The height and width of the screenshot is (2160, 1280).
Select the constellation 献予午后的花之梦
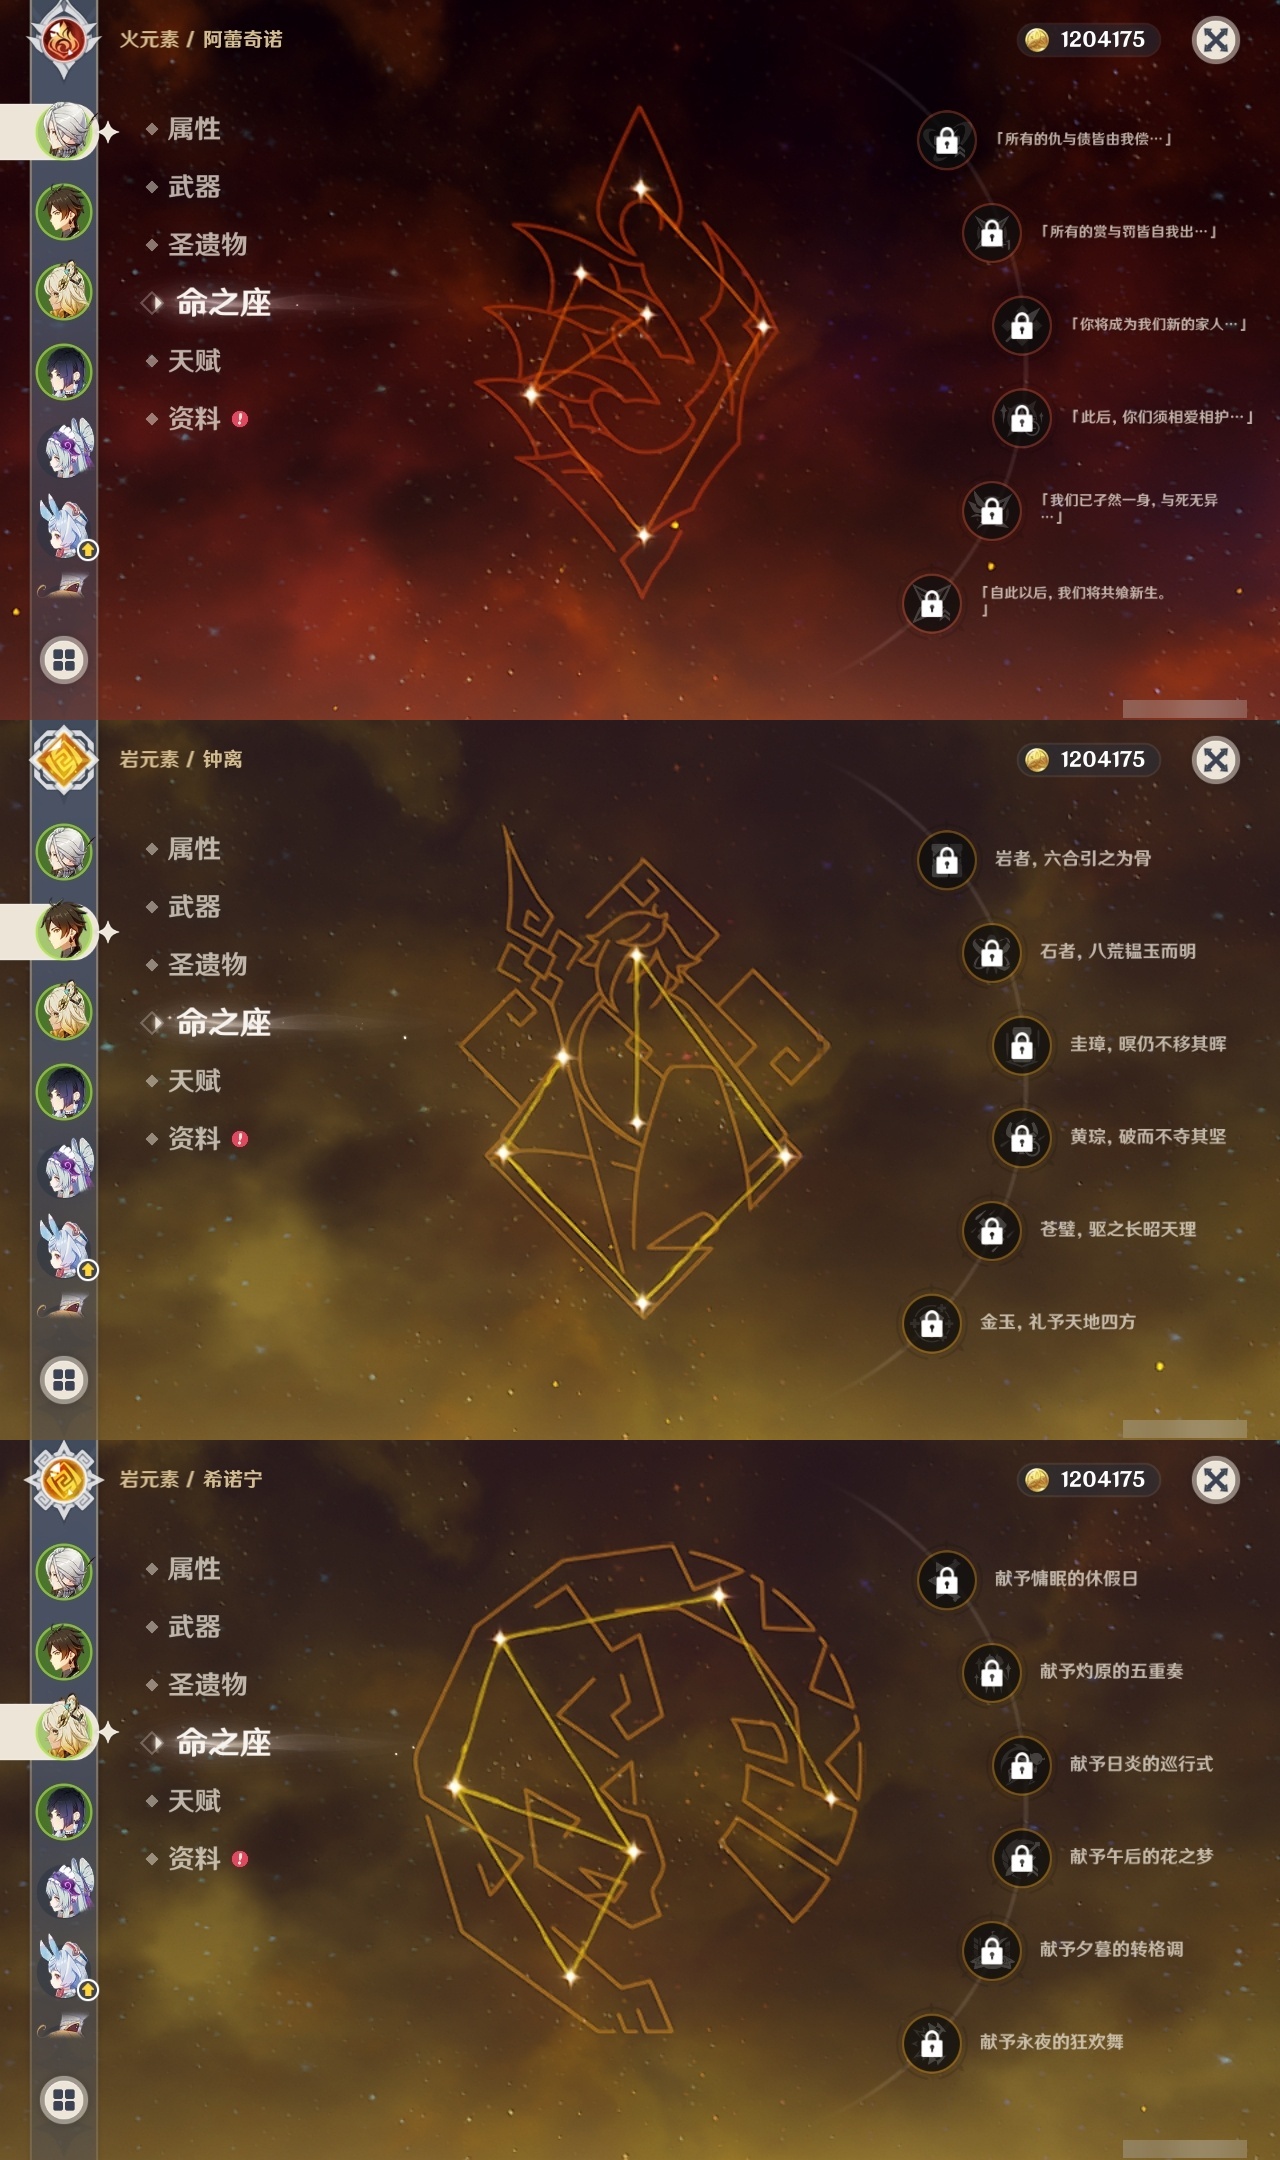[x=1141, y=1856]
